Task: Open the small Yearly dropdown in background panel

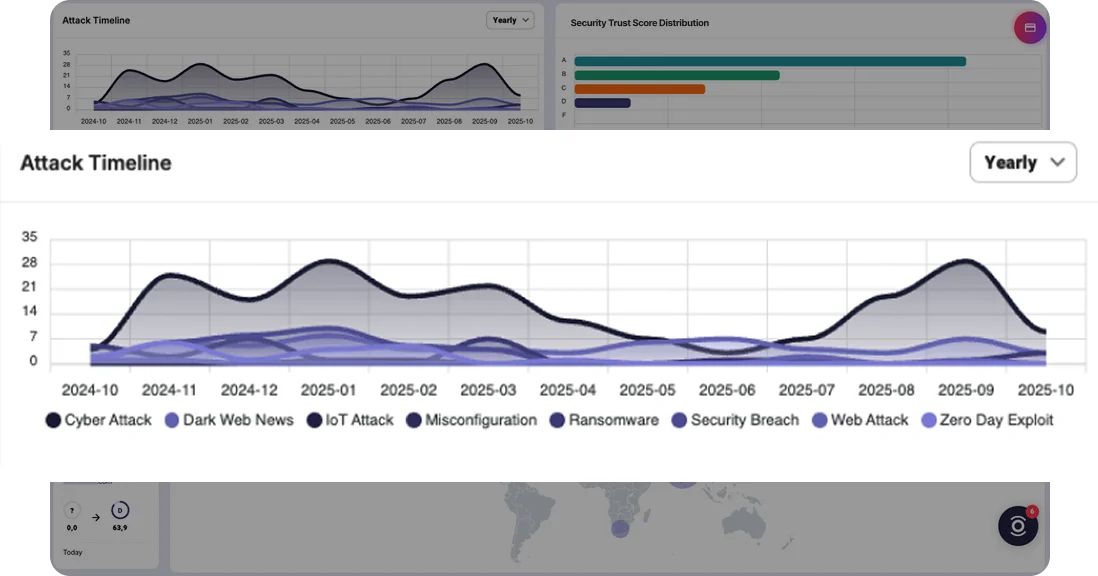Action: [510, 20]
